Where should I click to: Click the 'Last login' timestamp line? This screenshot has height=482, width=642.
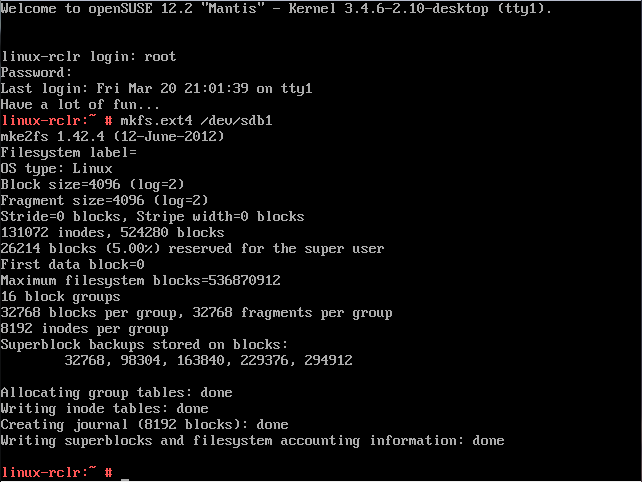coord(156,88)
